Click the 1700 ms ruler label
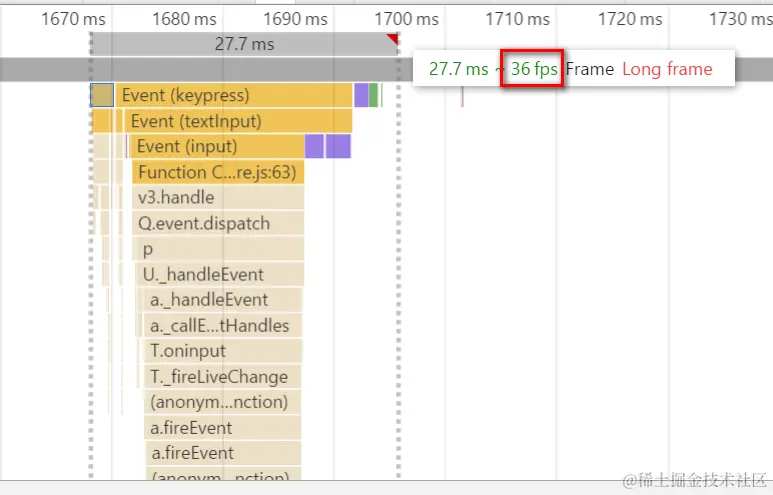The height and width of the screenshot is (495, 773). 406,19
